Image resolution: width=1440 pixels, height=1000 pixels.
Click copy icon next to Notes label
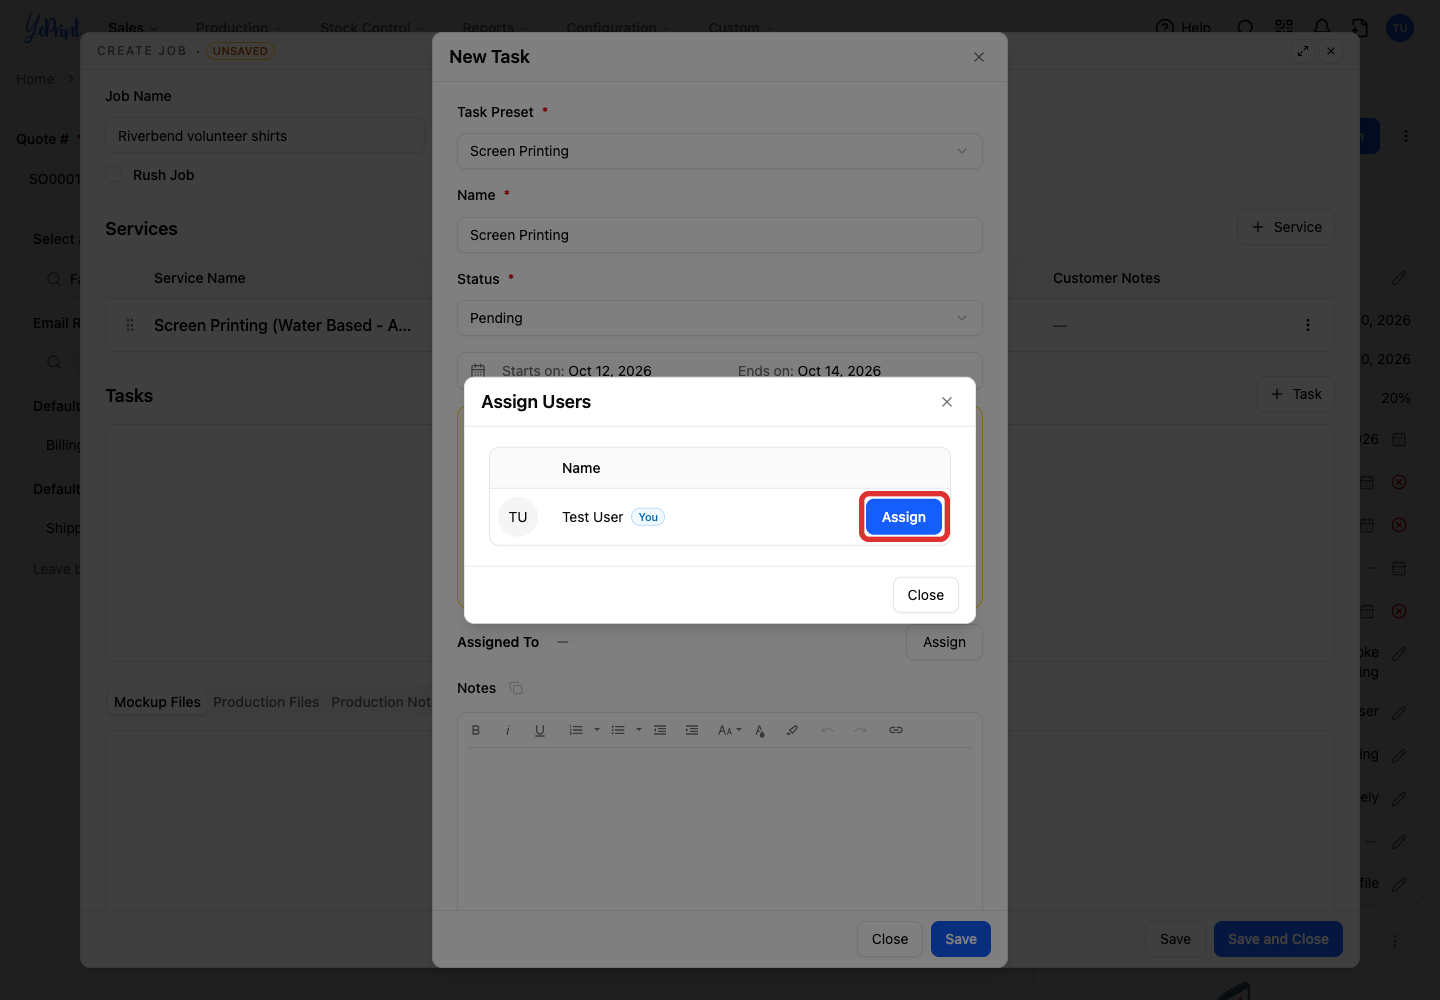(516, 688)
